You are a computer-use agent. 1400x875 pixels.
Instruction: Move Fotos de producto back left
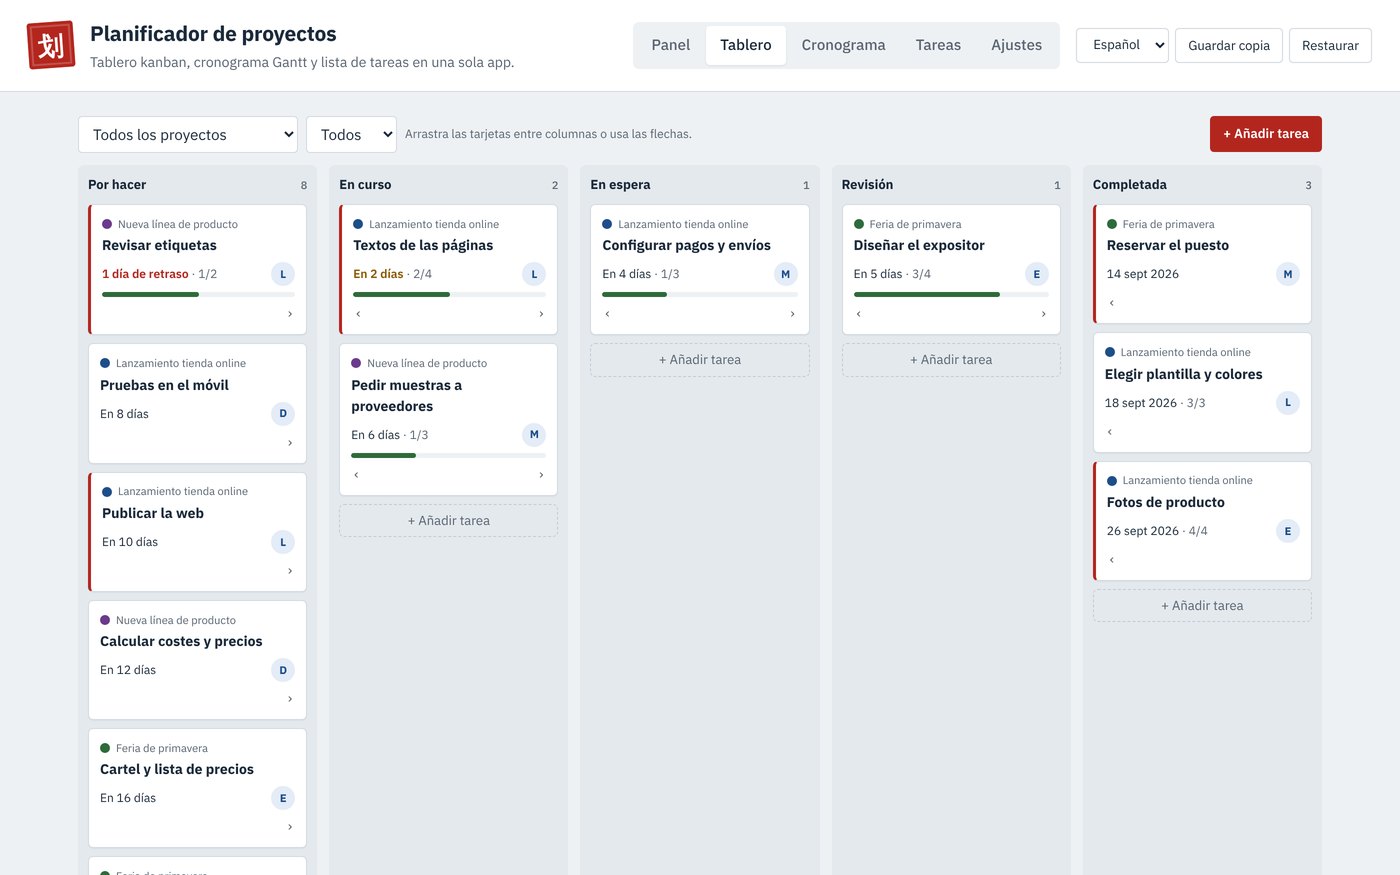[1111, 560]
